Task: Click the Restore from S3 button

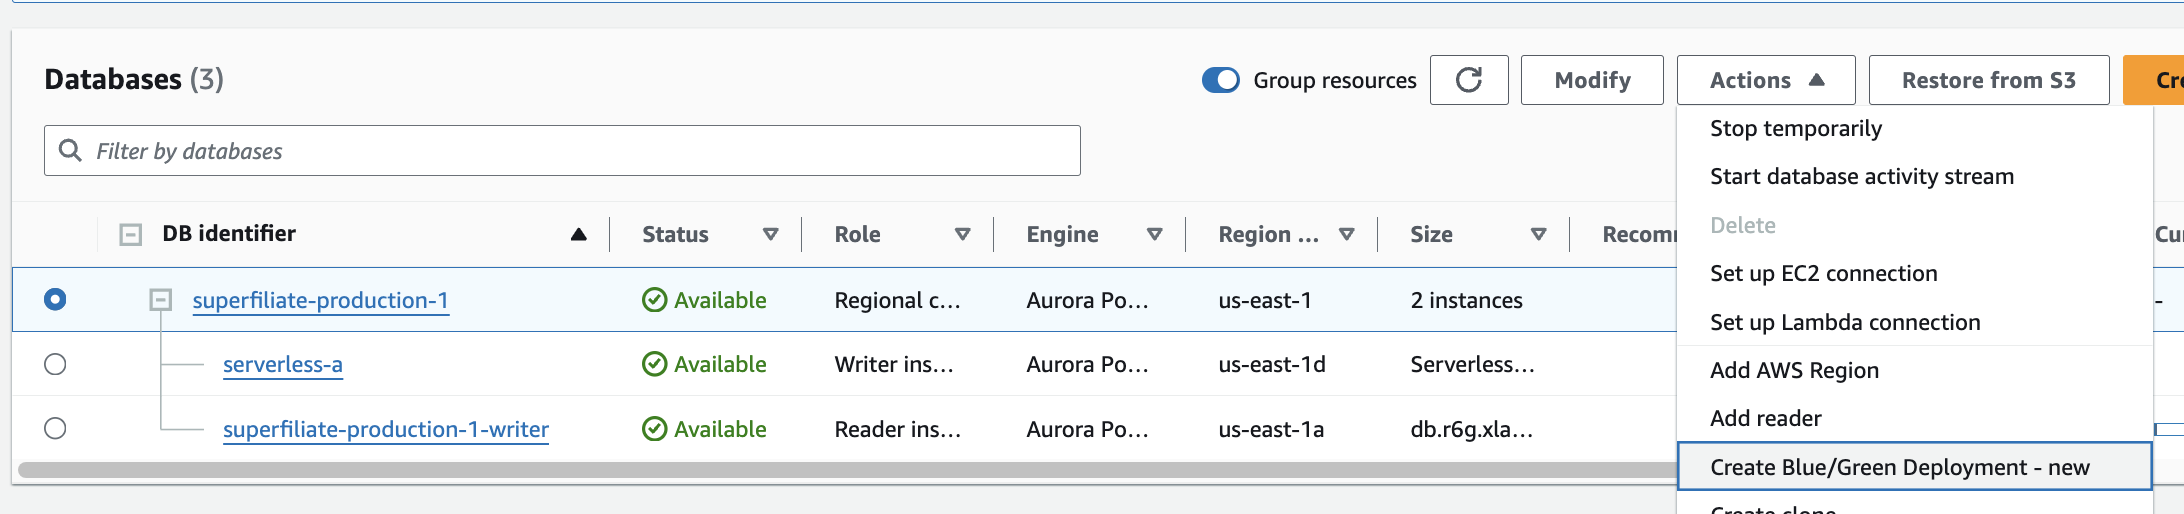Action: [x=1989, y=80]
